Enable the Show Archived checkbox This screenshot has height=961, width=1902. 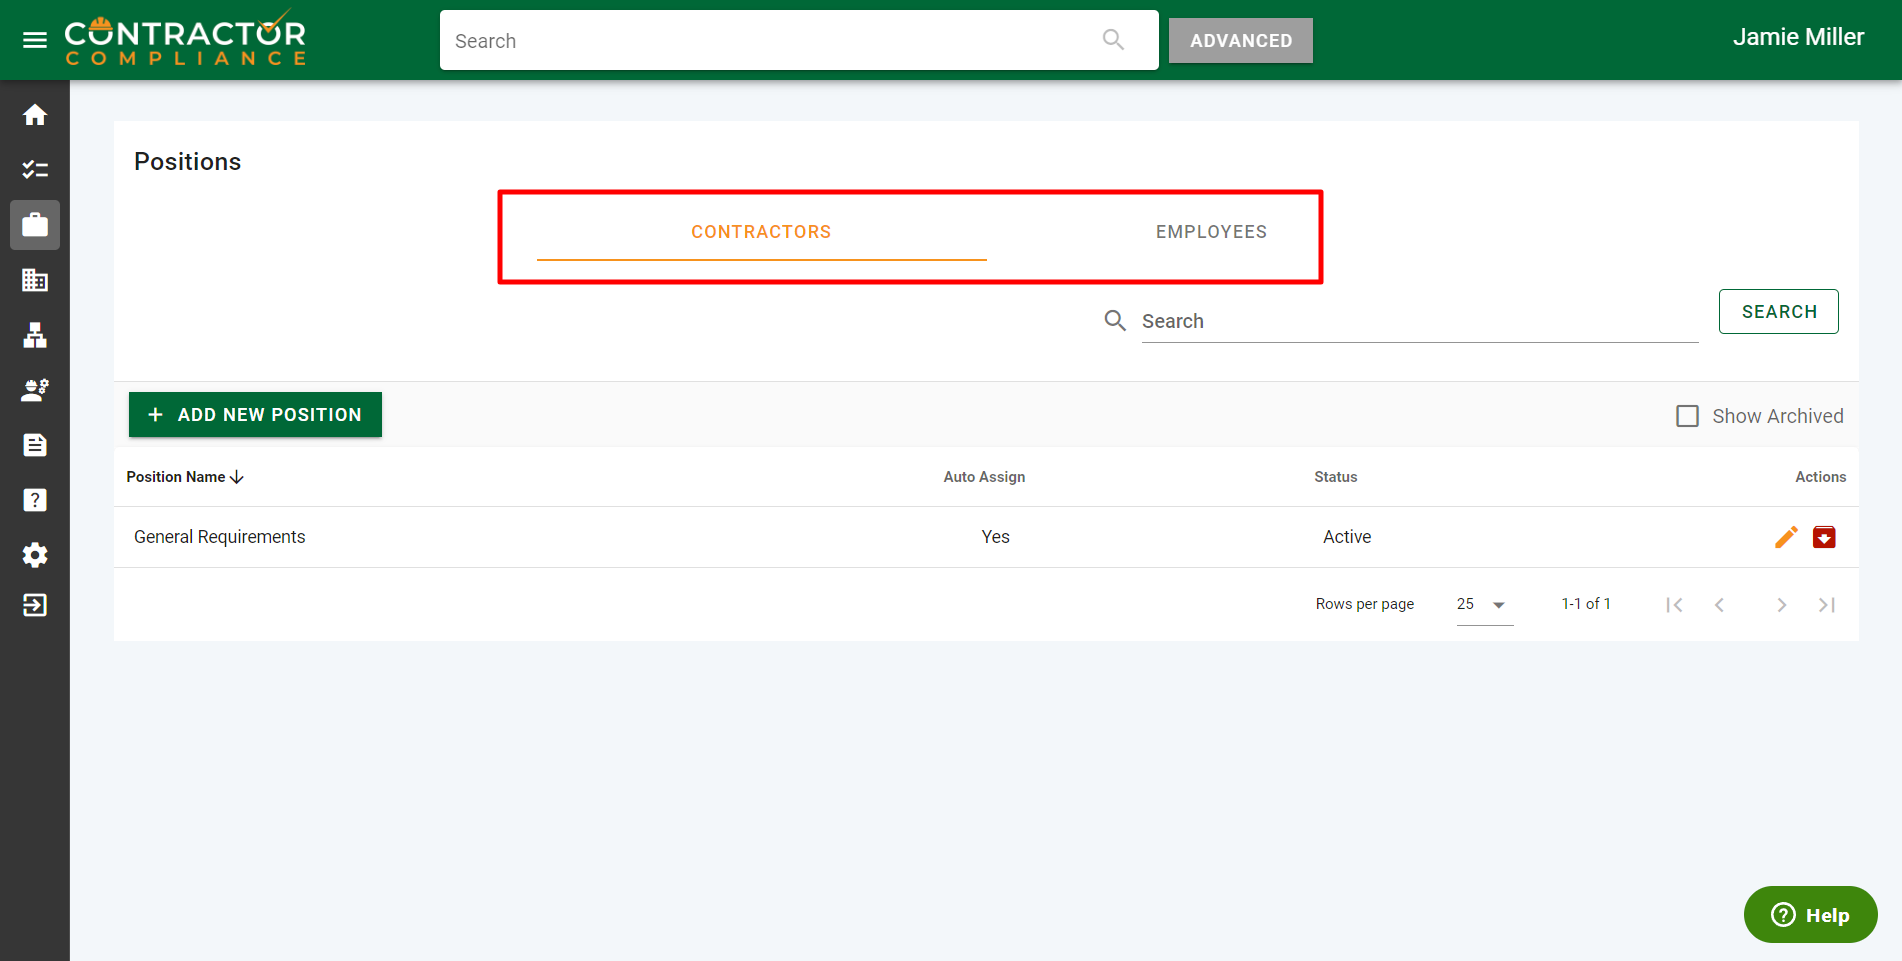1687,416
